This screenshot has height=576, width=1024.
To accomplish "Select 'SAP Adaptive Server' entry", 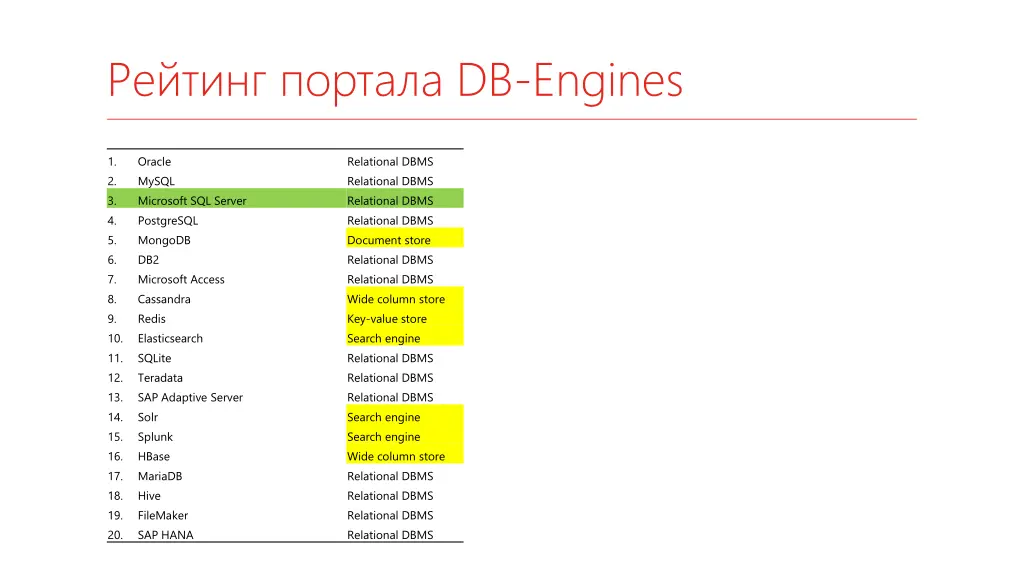I will 190,398.
